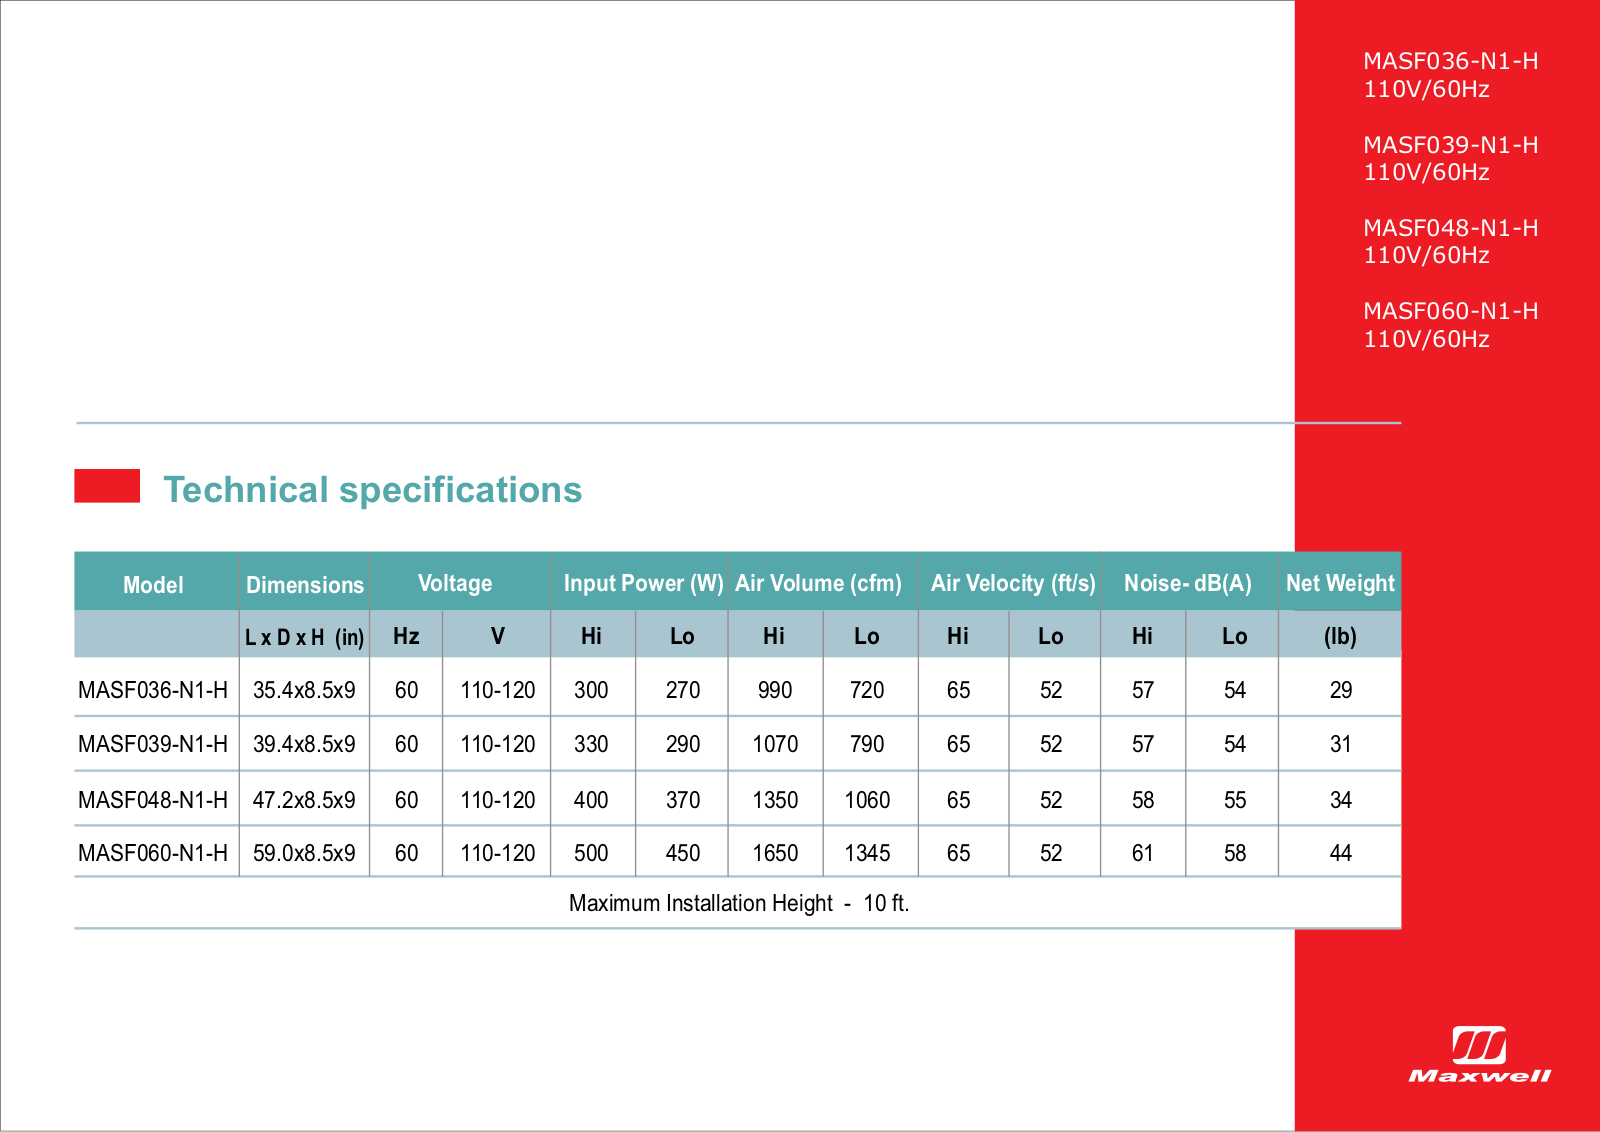Click noise Lo value '55'
The height and width of the screenshot is (1132, 1600).
click(x=1235, y=800)
